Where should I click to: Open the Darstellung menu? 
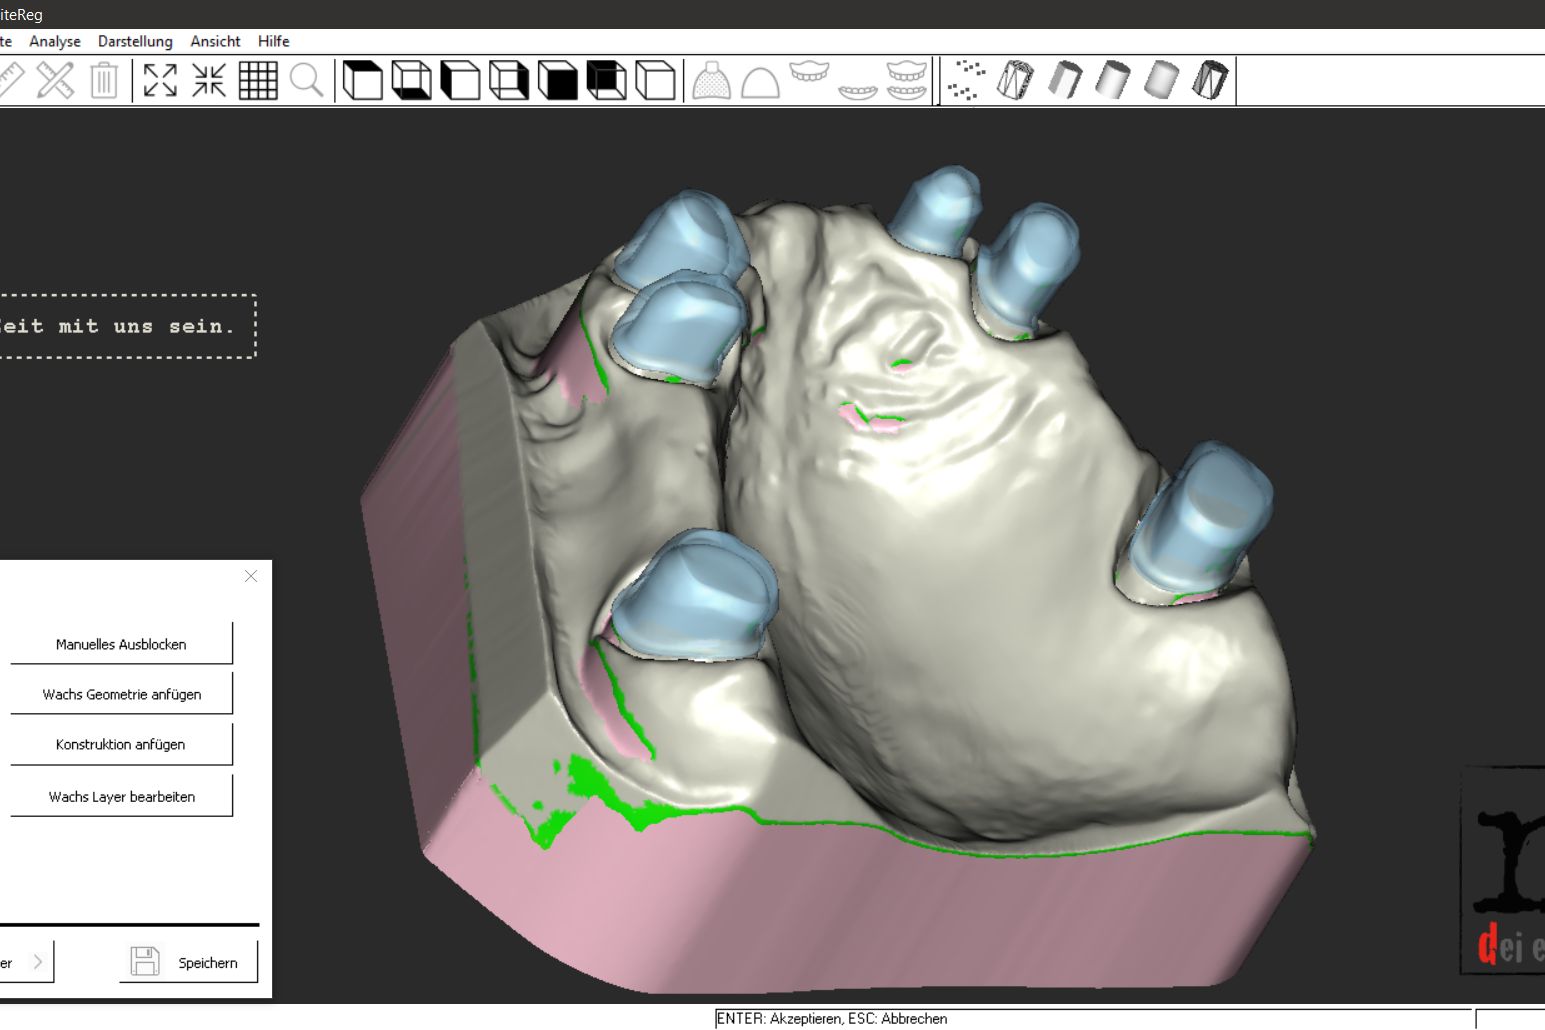click(135, 41)
